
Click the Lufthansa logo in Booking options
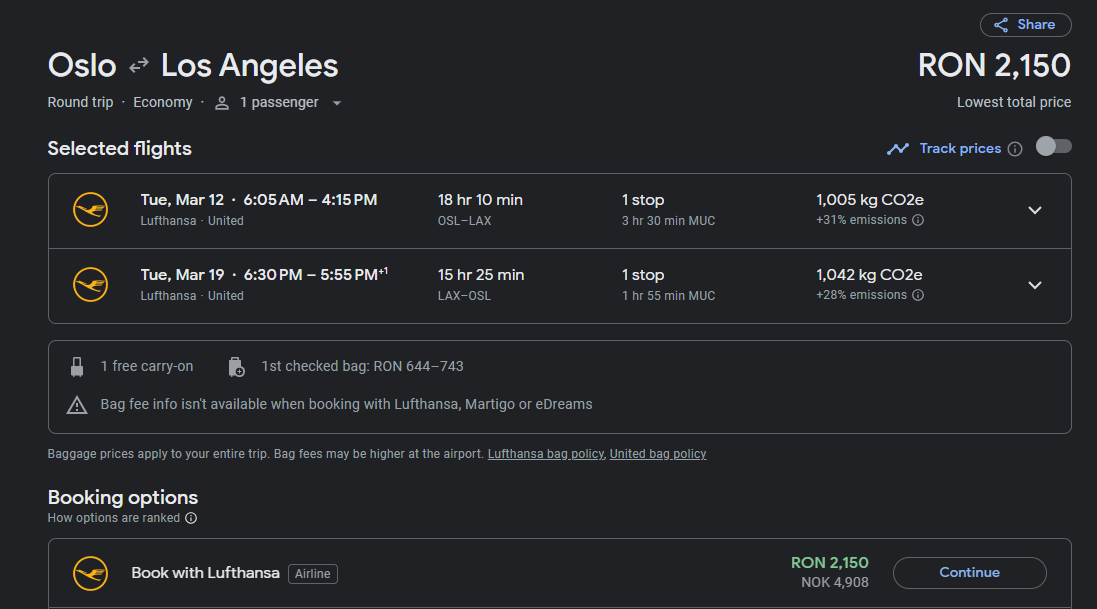tap(90, 573)
